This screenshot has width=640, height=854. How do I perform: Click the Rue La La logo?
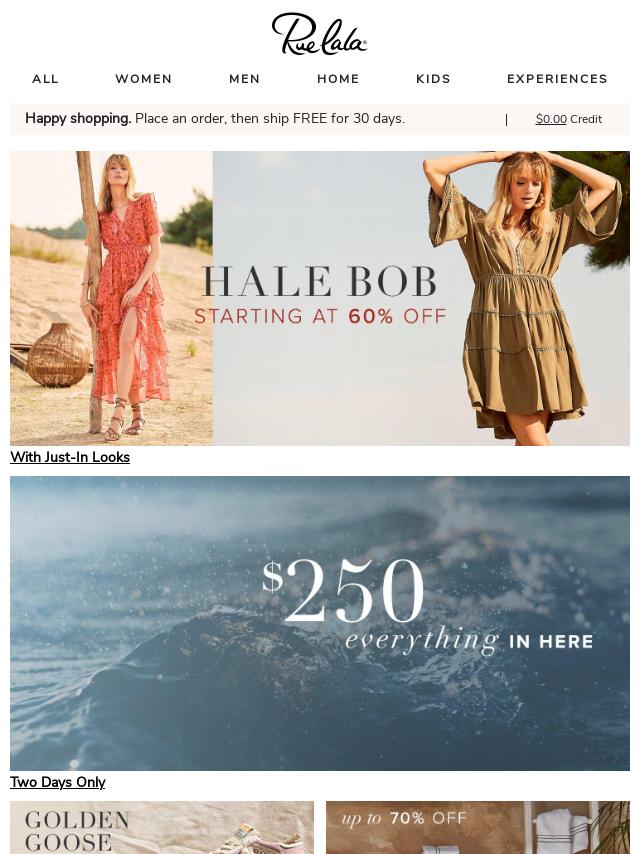(x=319, y=34)
